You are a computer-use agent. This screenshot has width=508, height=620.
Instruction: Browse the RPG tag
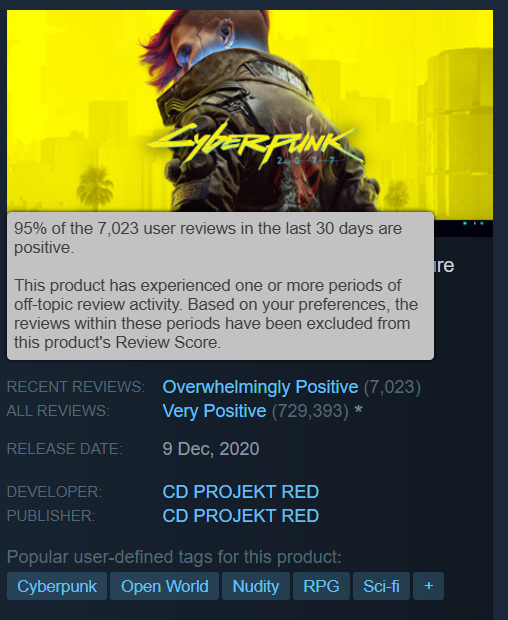click(x=321, y=586)
